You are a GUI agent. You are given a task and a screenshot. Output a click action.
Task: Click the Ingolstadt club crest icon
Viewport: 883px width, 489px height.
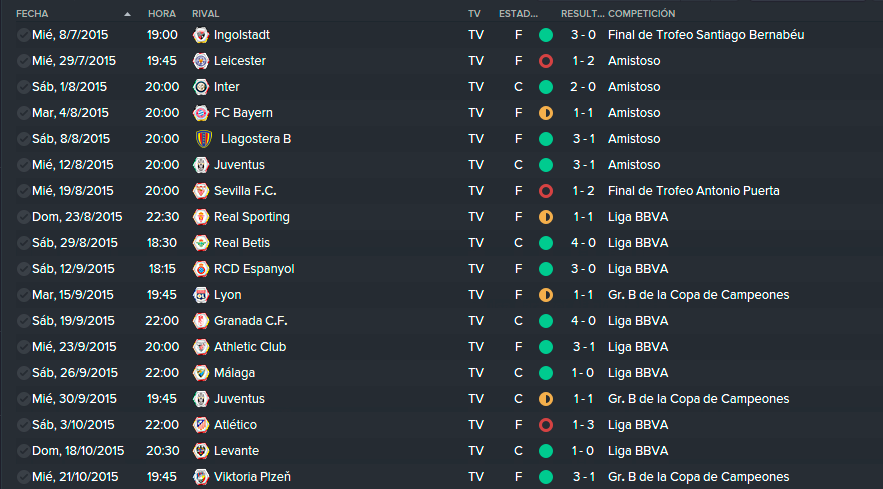pyautogui.click(x=200, y=35)
